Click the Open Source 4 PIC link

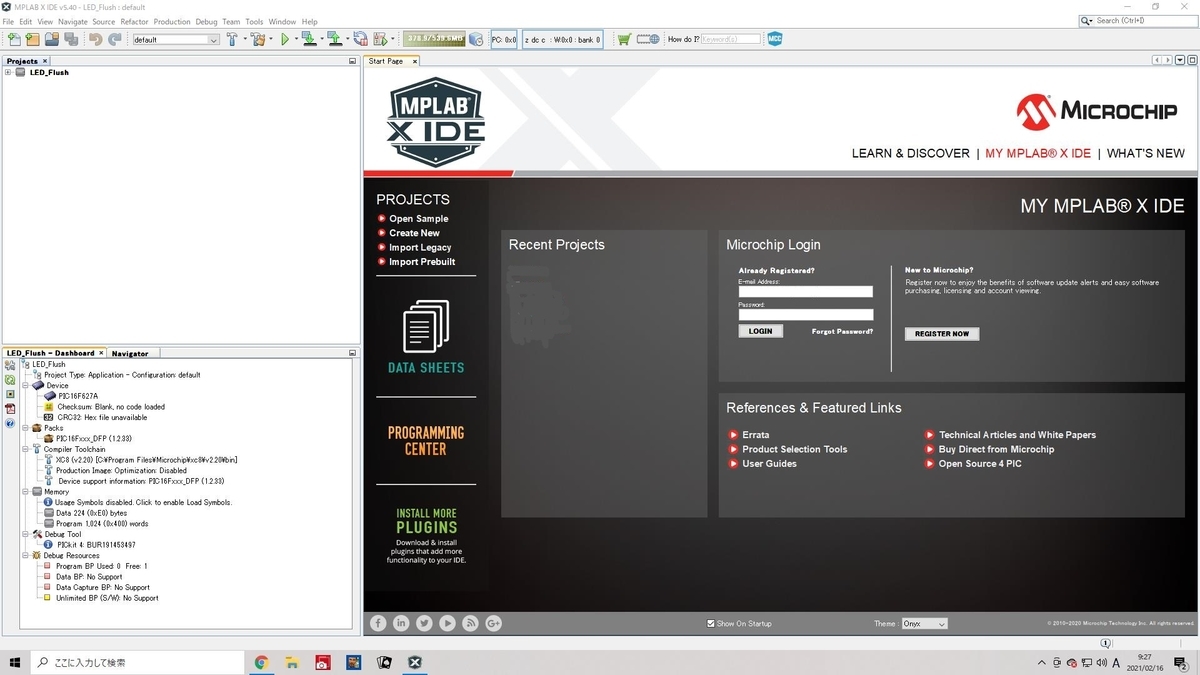pos(980,464)
